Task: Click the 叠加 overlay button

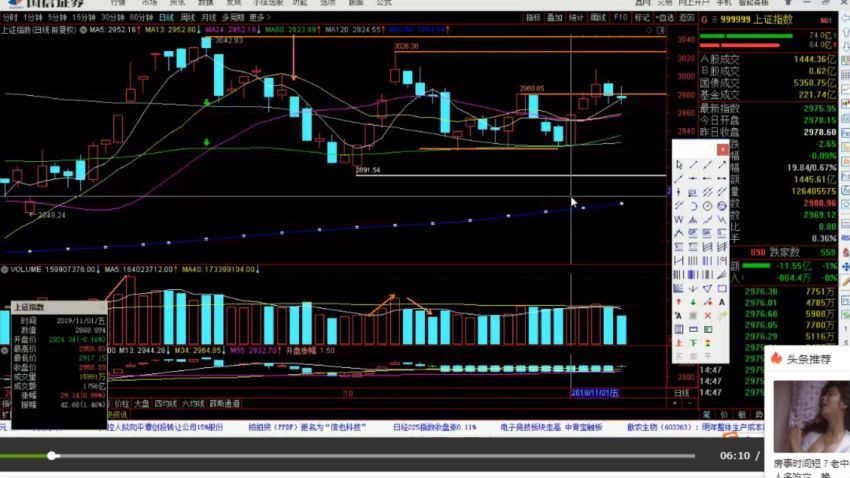Action: click(555, 18)
